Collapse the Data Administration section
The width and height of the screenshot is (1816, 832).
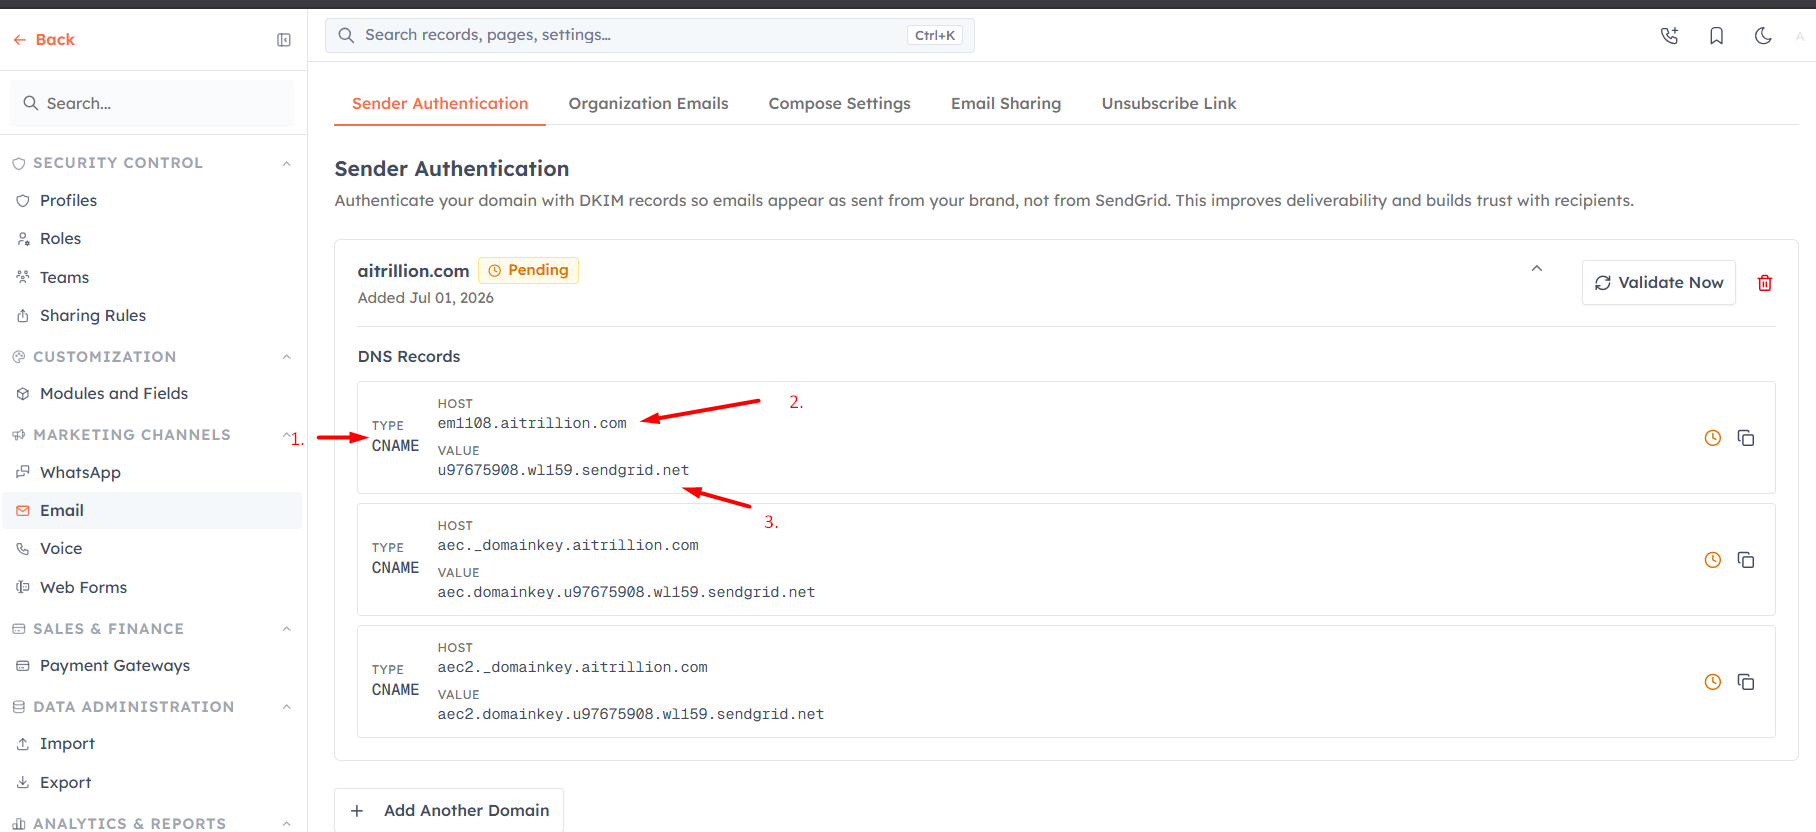(x=287, y=707)
